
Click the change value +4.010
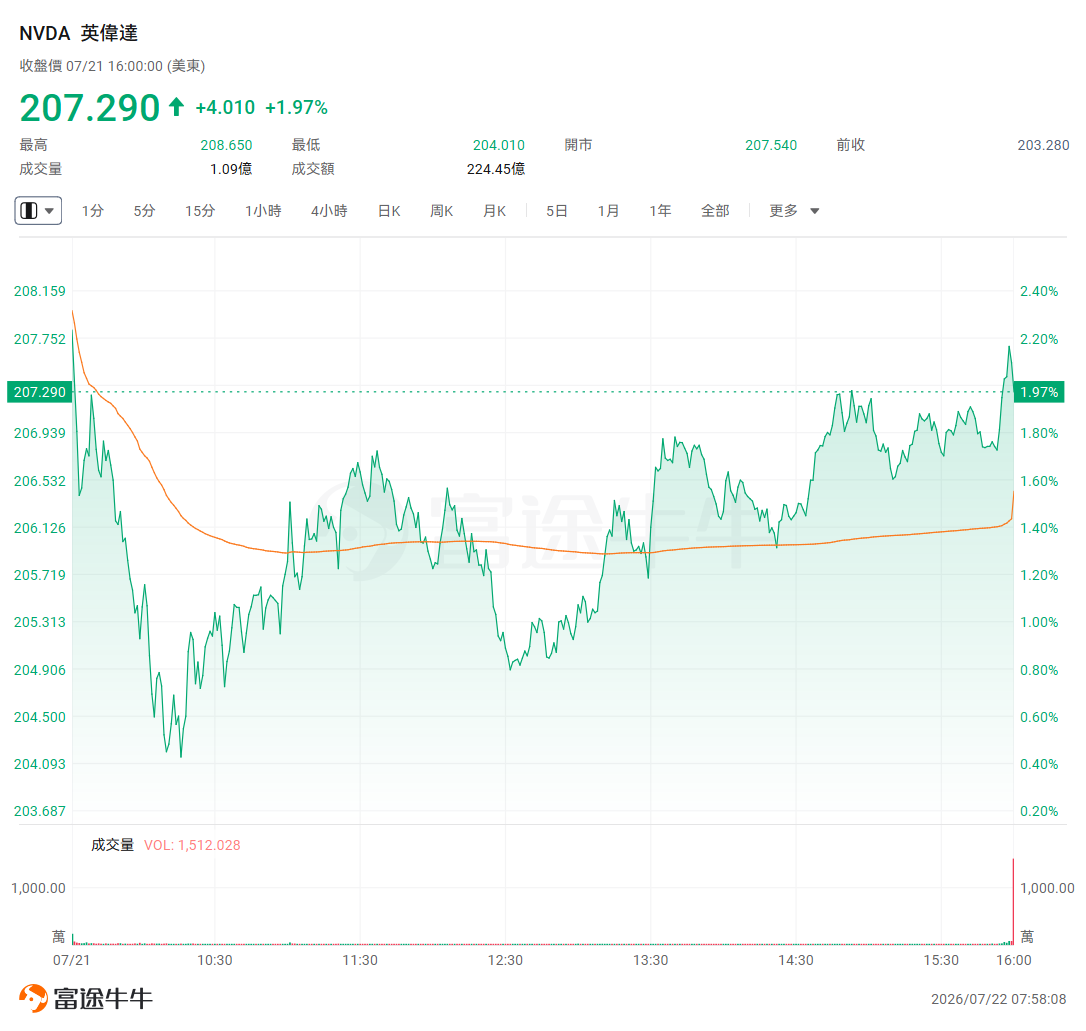(225, 107)
